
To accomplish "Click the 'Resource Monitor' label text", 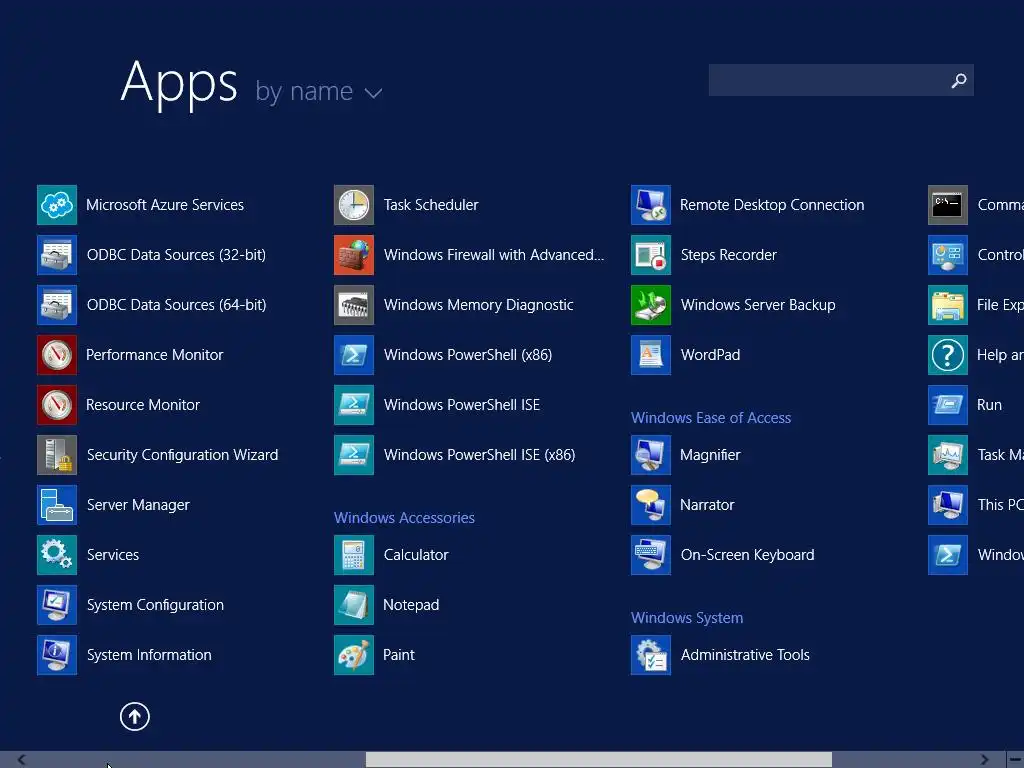I will (x=143, y=405).
